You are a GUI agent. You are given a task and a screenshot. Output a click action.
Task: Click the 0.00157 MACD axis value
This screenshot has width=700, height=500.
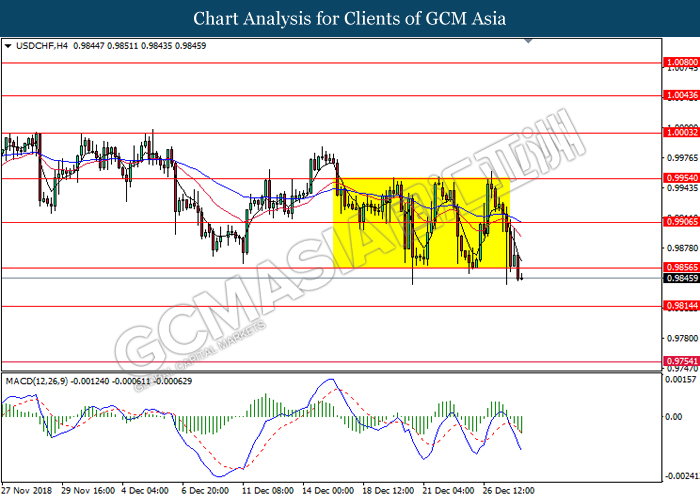(x=681, y=380)
